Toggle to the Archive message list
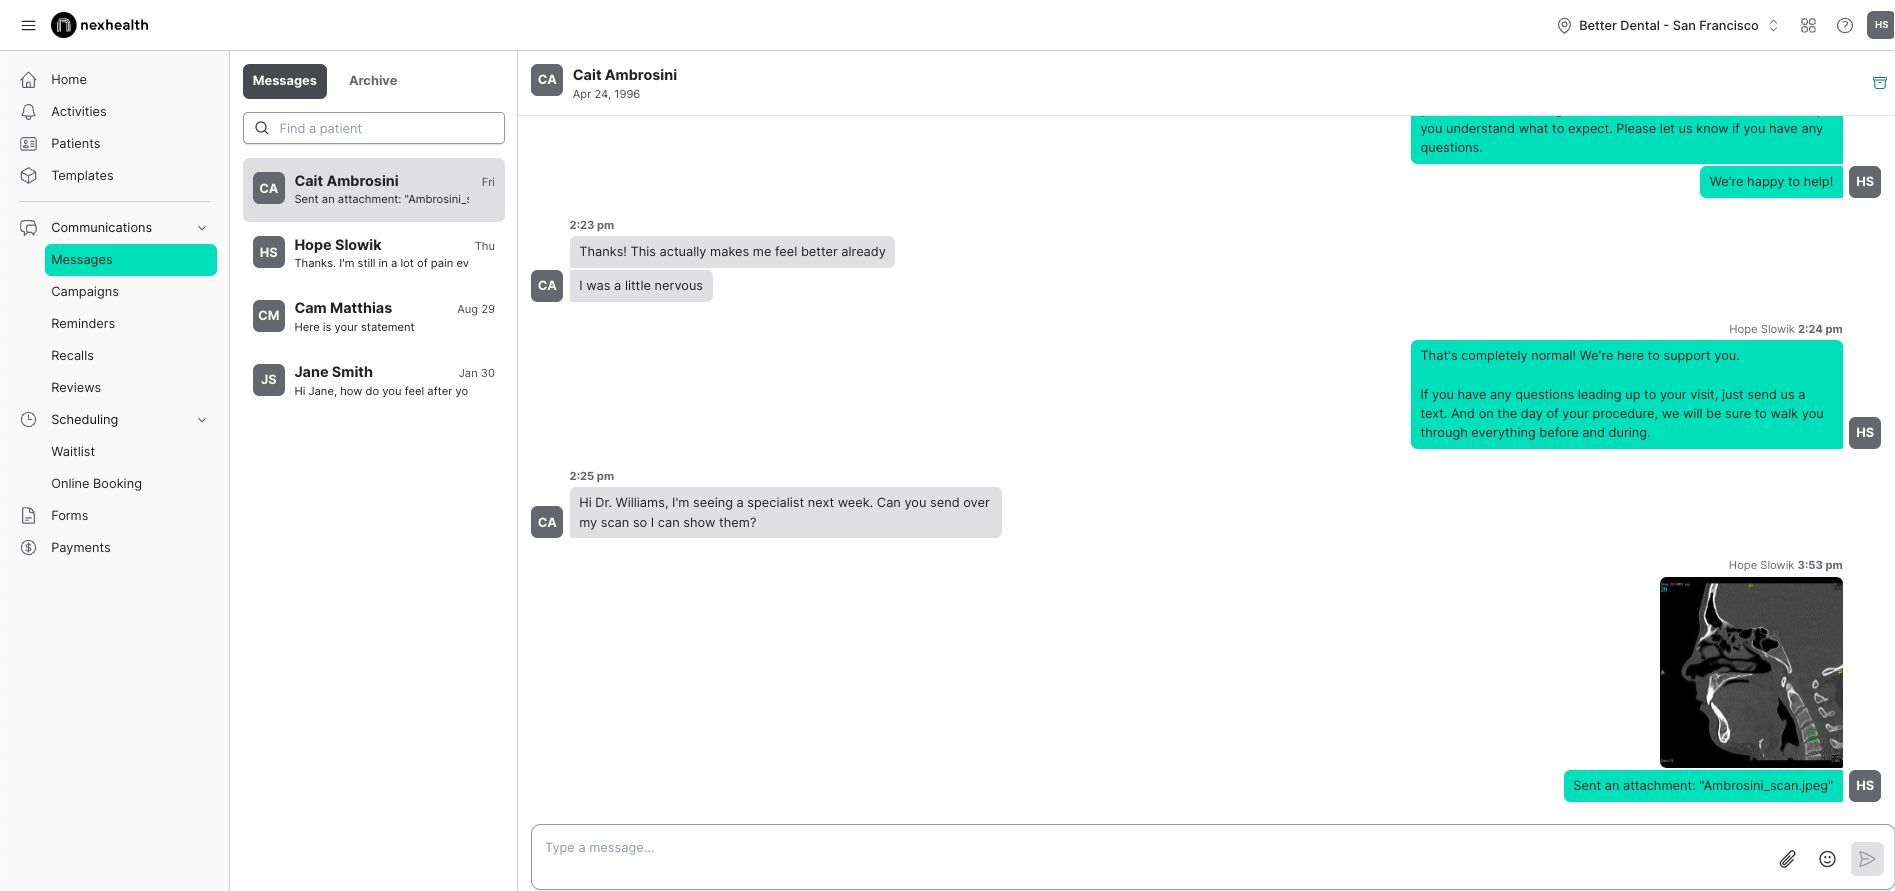The image size is (1895, 891). [373, 80]
